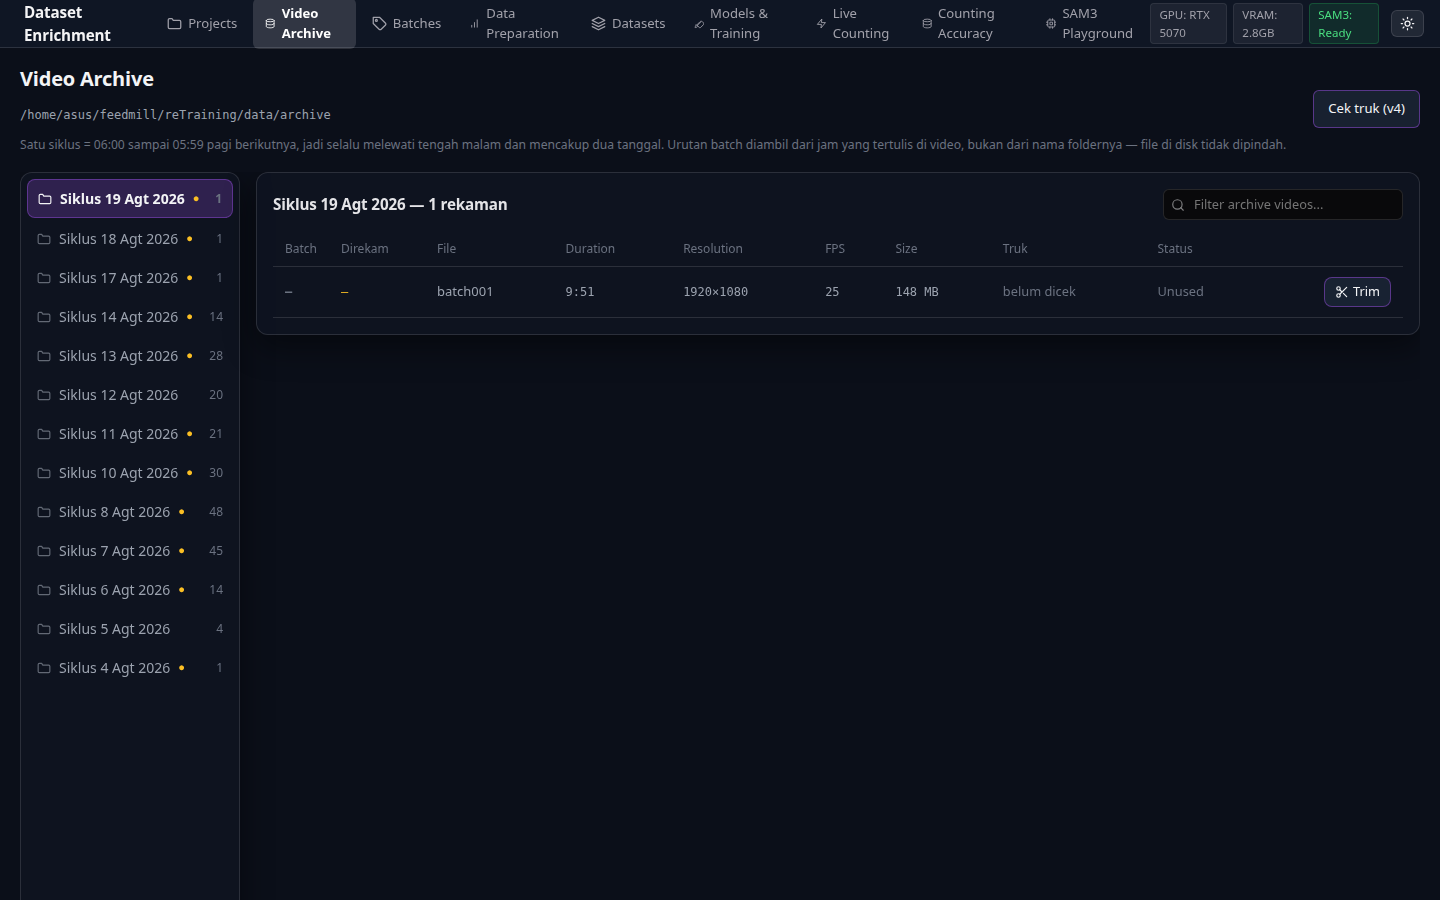Click the Projects folder icon in navbar
The height and width of the screenshot is (900, 1440).
click(x=174, y=23)
